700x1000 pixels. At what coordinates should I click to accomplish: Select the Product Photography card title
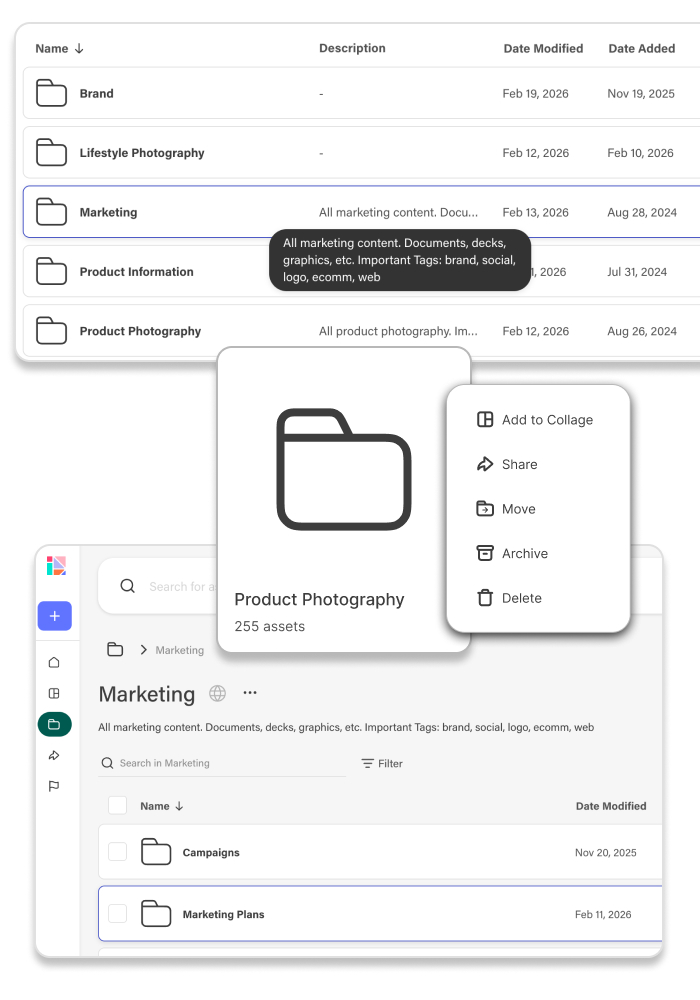(319, 599)
